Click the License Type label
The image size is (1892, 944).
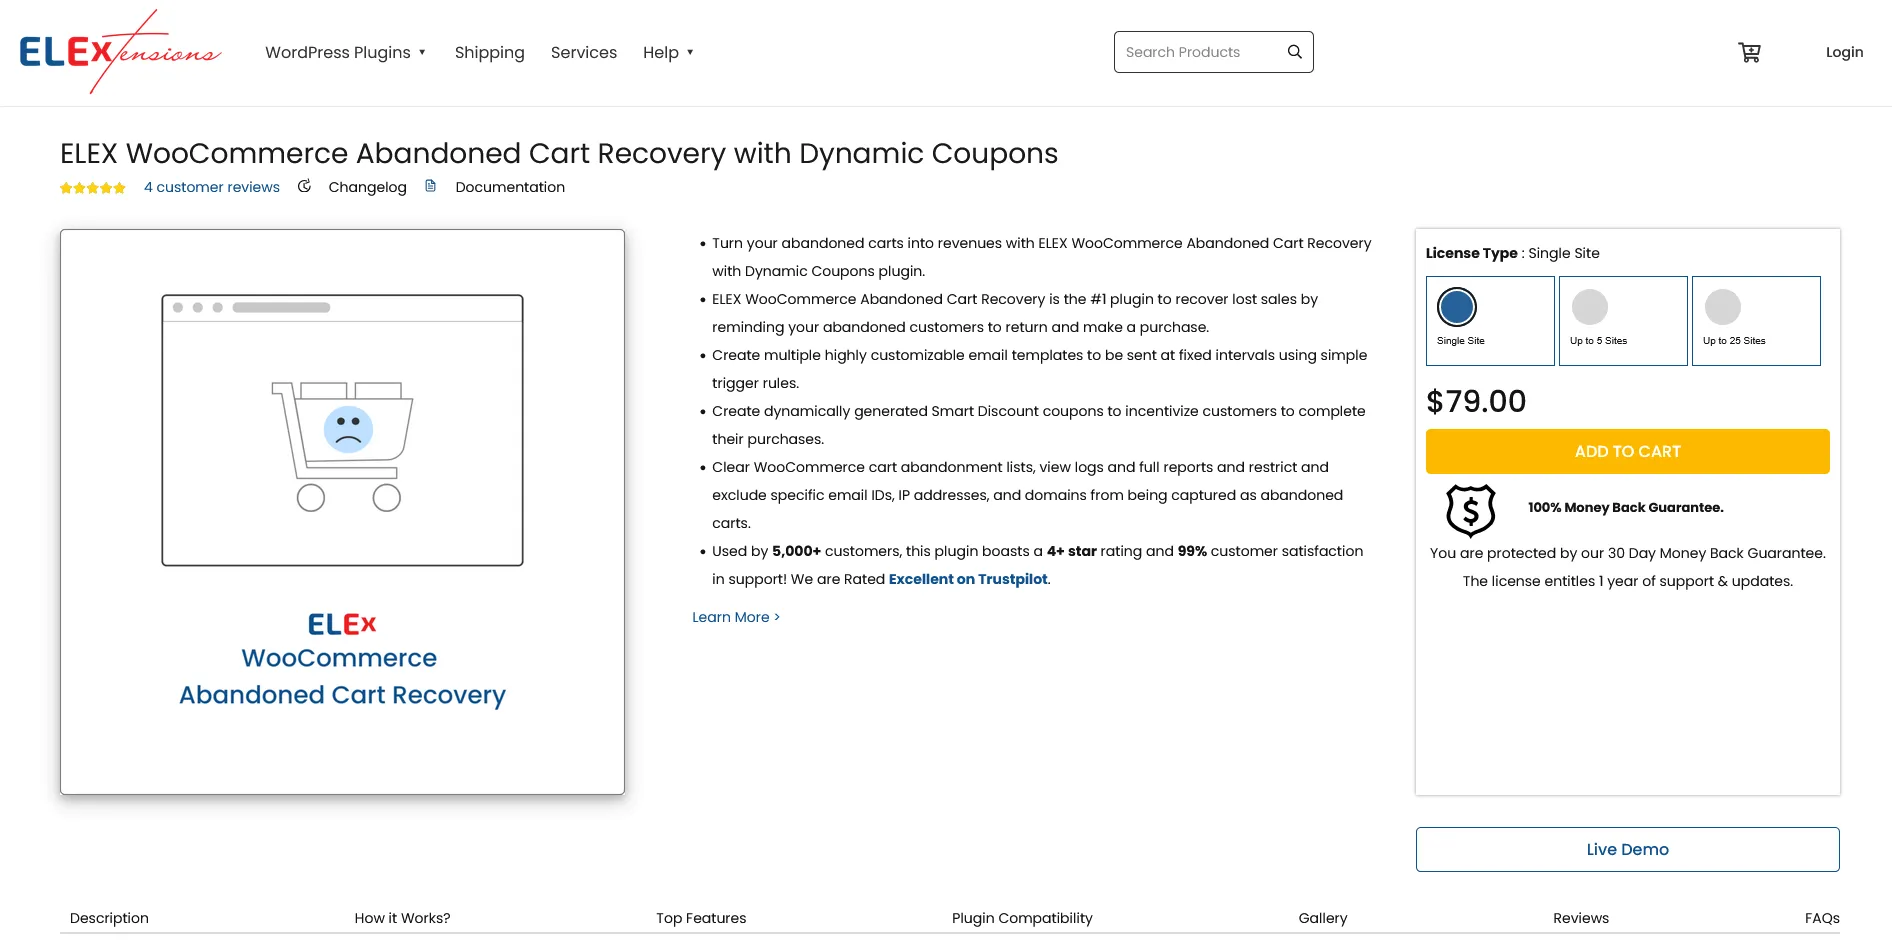pyautogui.click(x=1471, y=253)
